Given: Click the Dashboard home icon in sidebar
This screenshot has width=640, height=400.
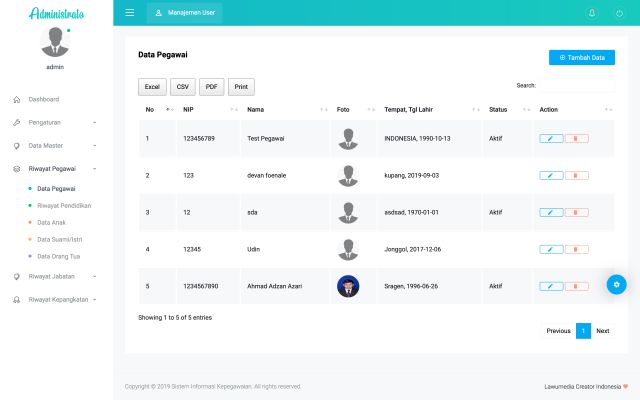Looking at the screenshot, I should [17, 99].
